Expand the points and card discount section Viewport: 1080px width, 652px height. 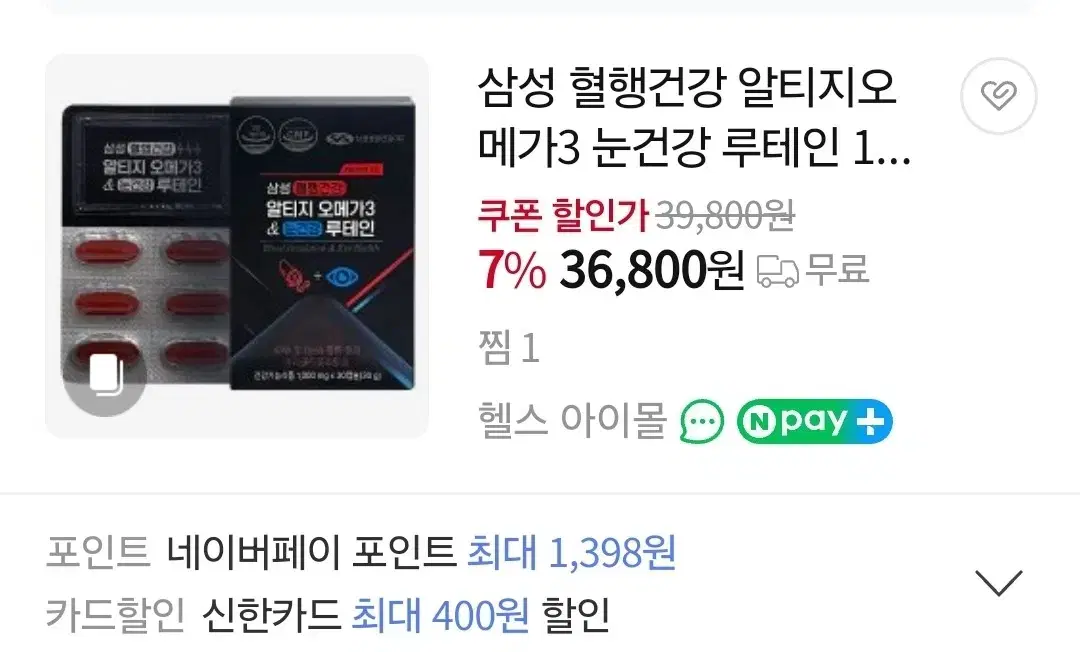pyautogui.click(x=999, y=583)
